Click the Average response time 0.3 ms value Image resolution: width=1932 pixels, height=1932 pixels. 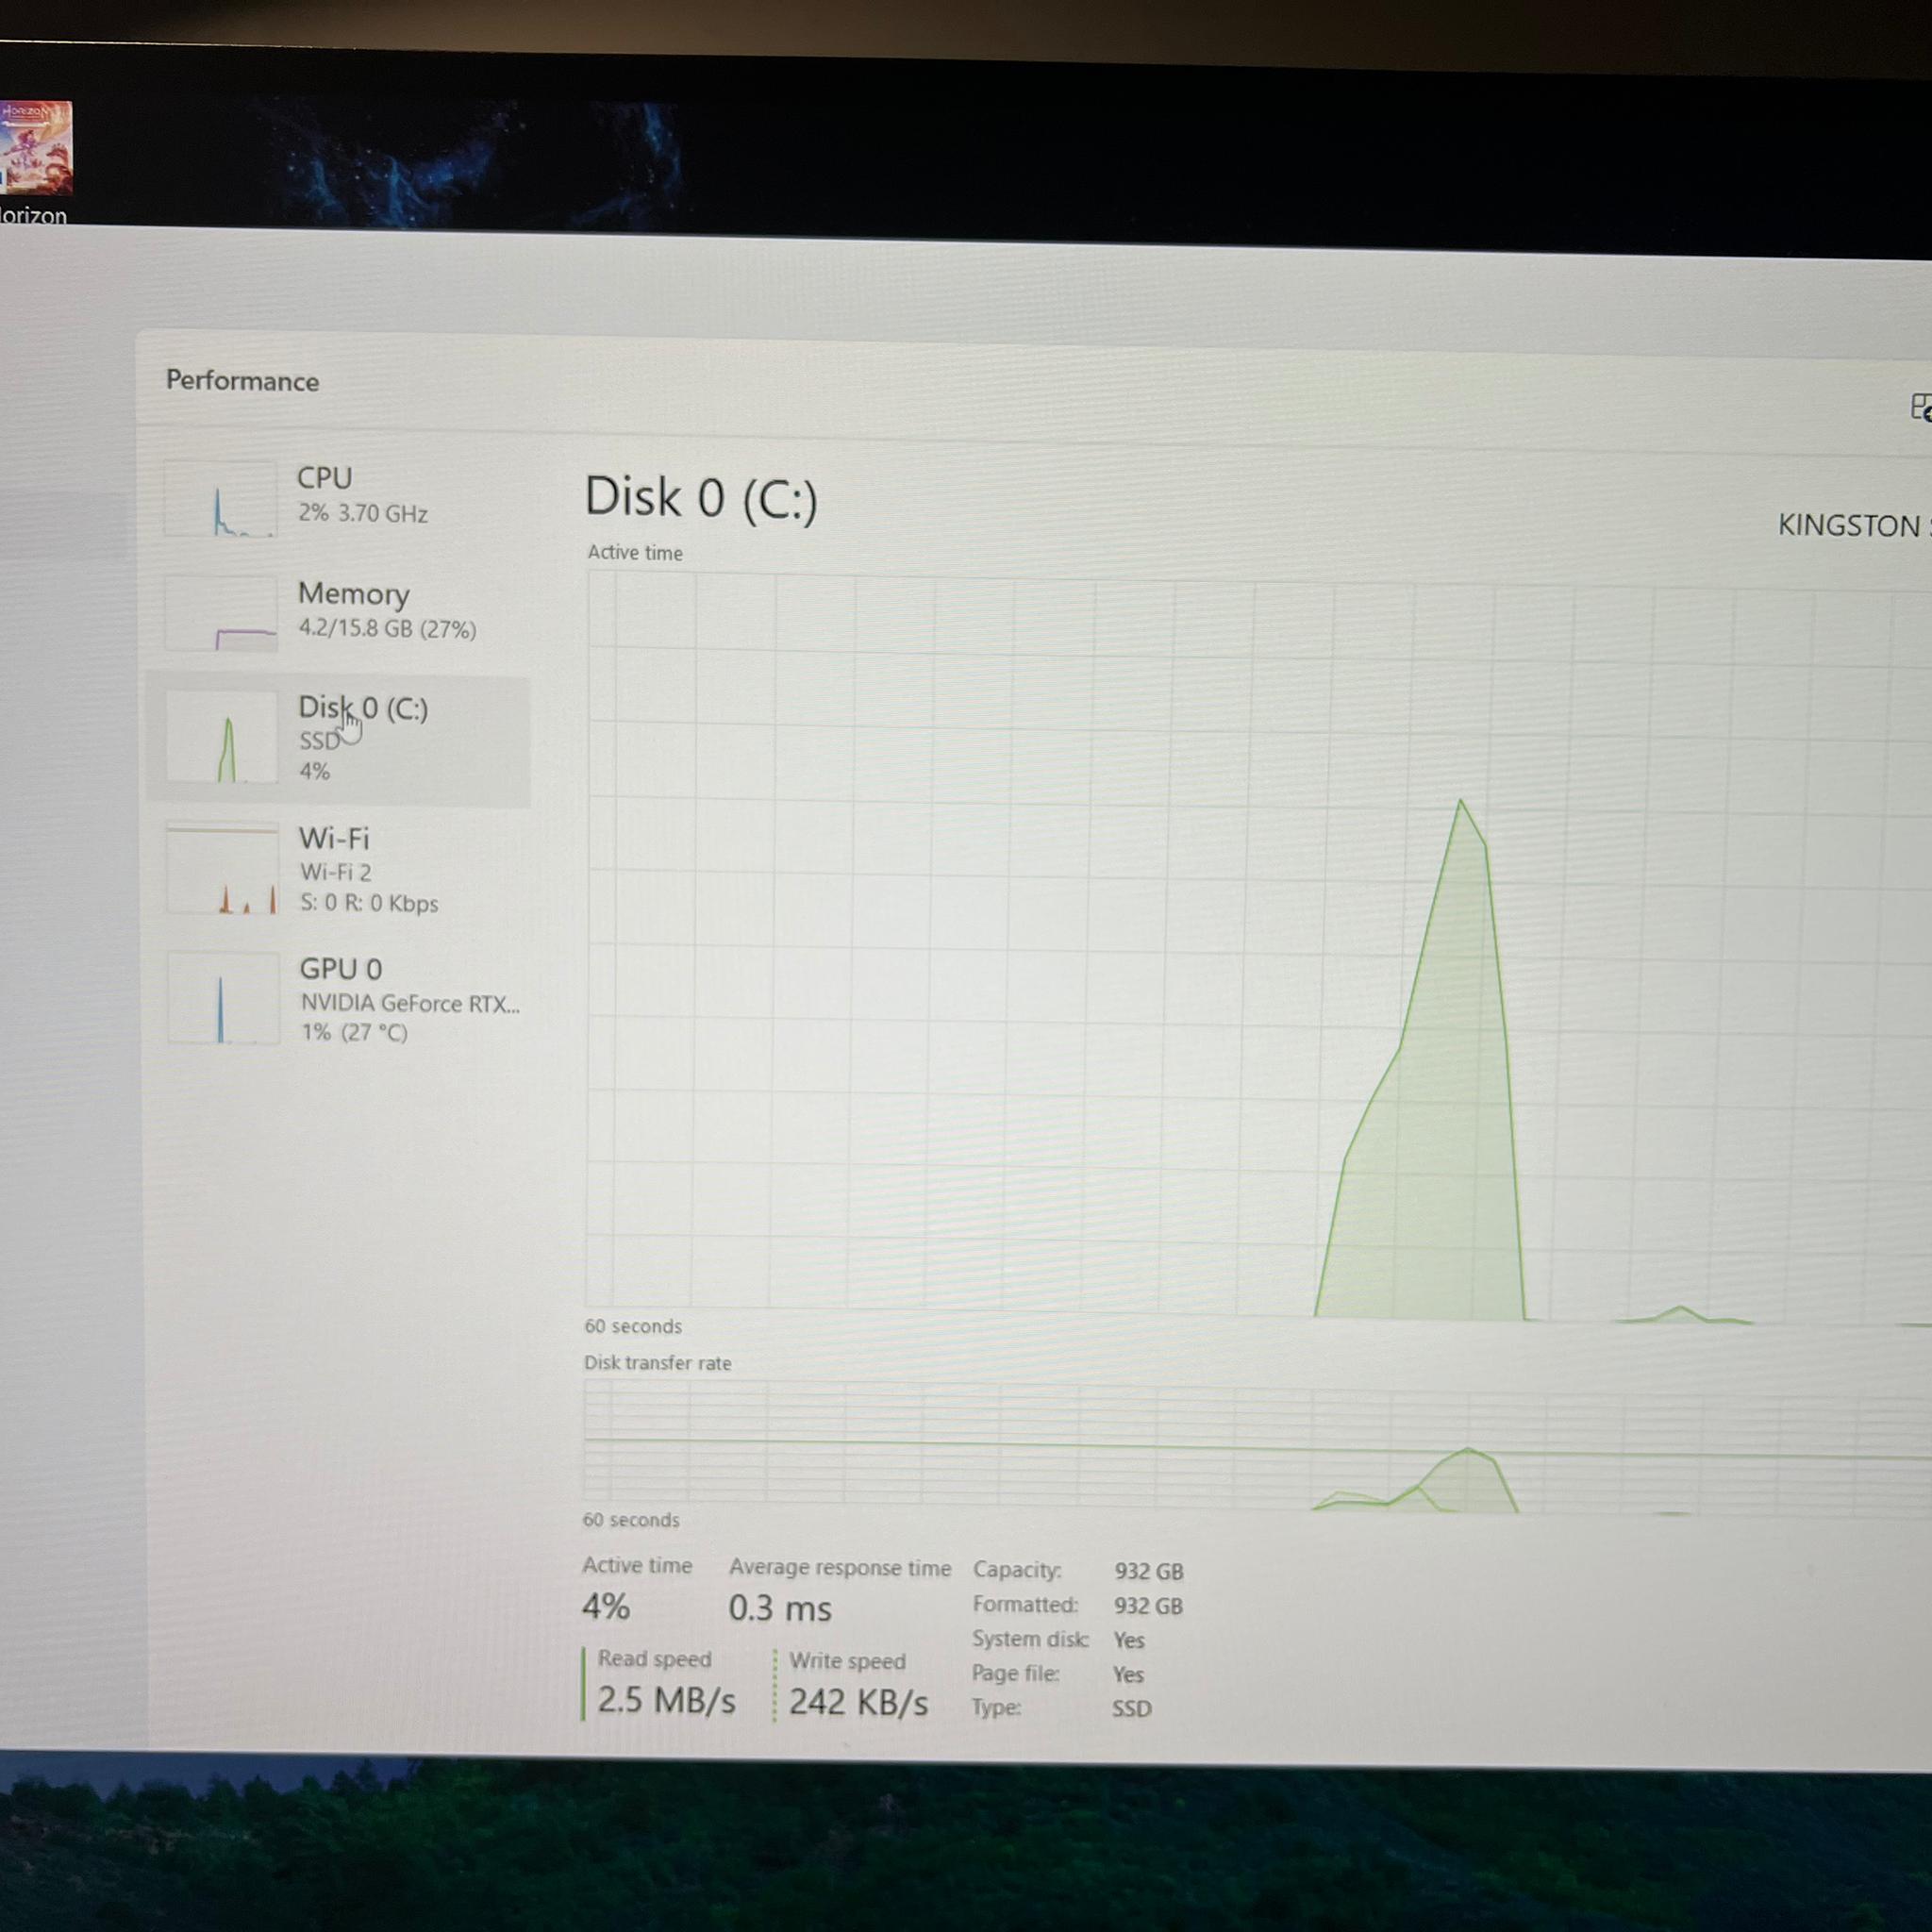(x=780, y=1609)
